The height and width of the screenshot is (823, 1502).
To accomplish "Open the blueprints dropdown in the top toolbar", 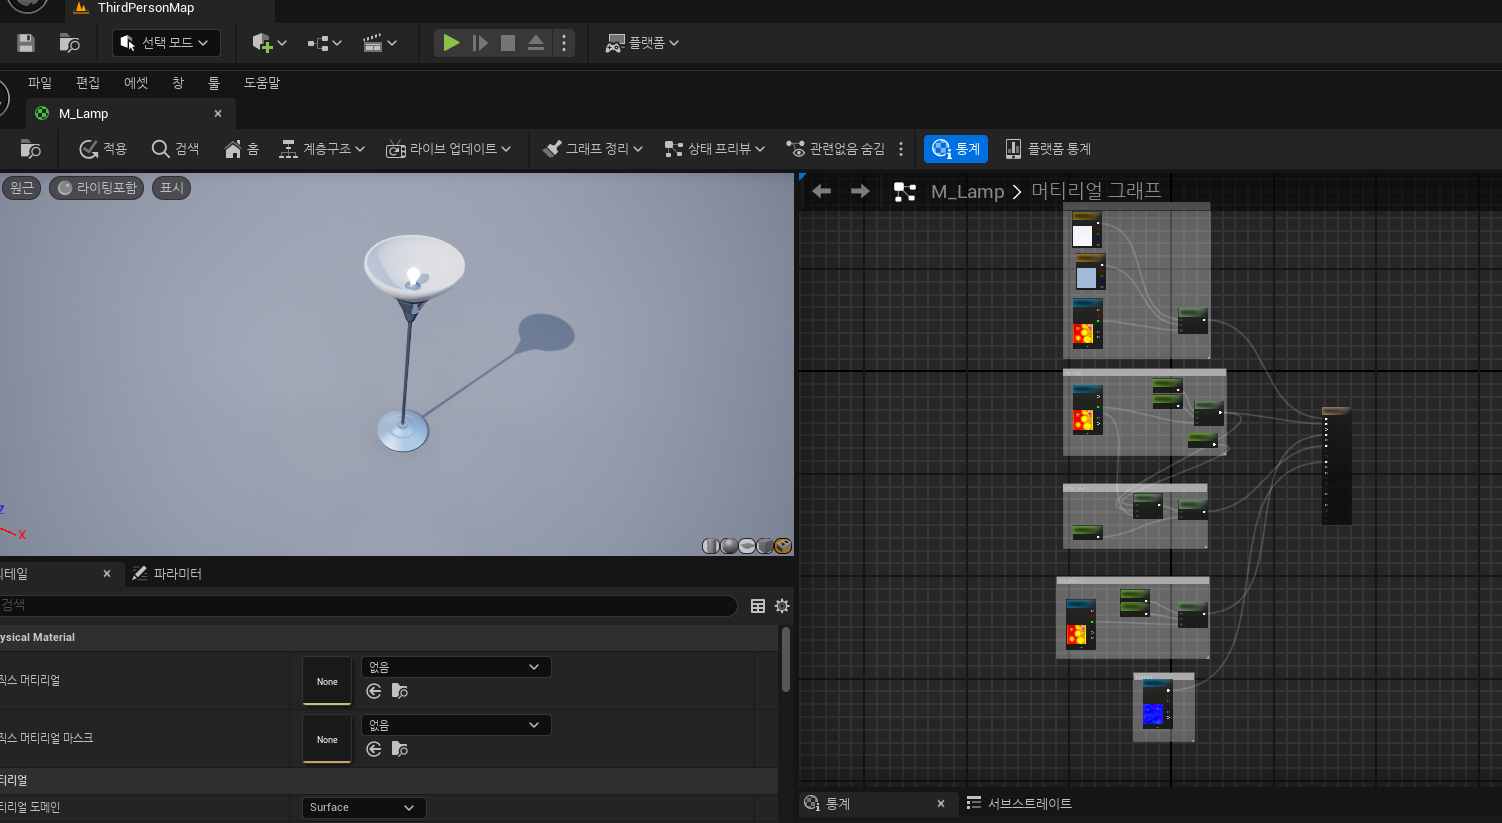I will pos(324,43).
